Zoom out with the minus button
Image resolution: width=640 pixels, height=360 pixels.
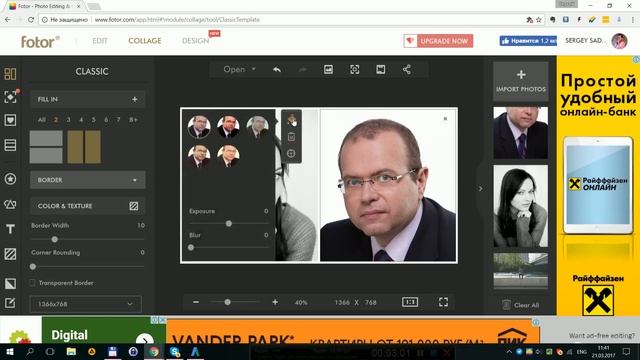click(x=196, y=302)
